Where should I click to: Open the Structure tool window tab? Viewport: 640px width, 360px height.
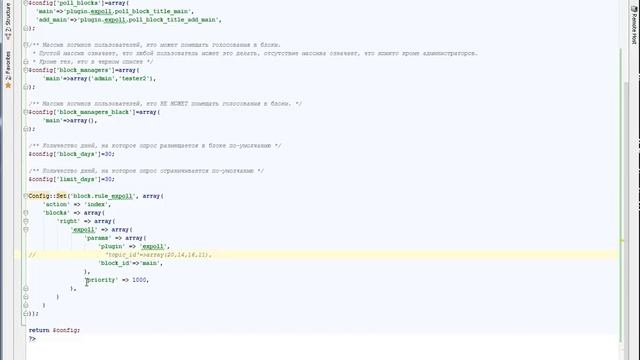pyautogui.click(x=8, y=20)
